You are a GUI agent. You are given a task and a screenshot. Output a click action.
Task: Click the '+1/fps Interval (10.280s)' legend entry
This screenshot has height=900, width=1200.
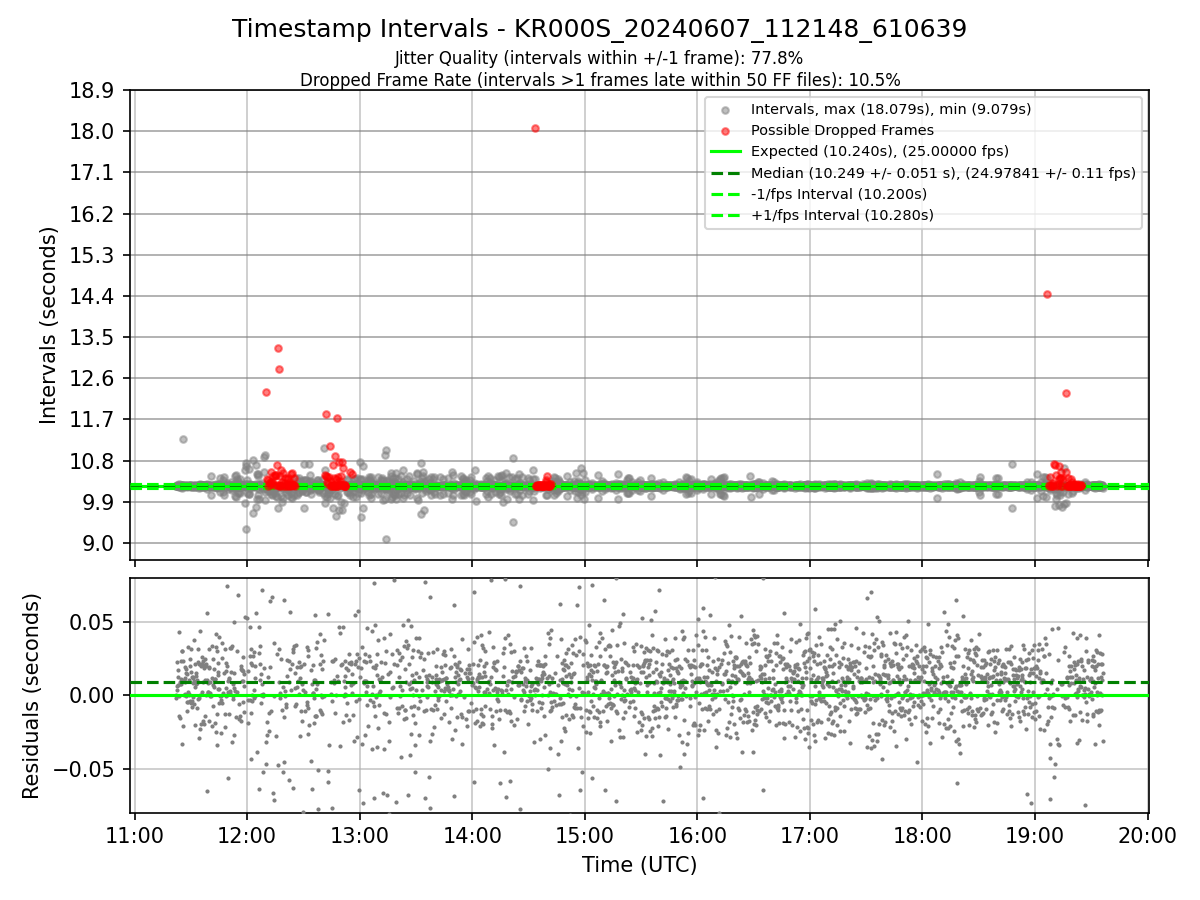point(842,215)
